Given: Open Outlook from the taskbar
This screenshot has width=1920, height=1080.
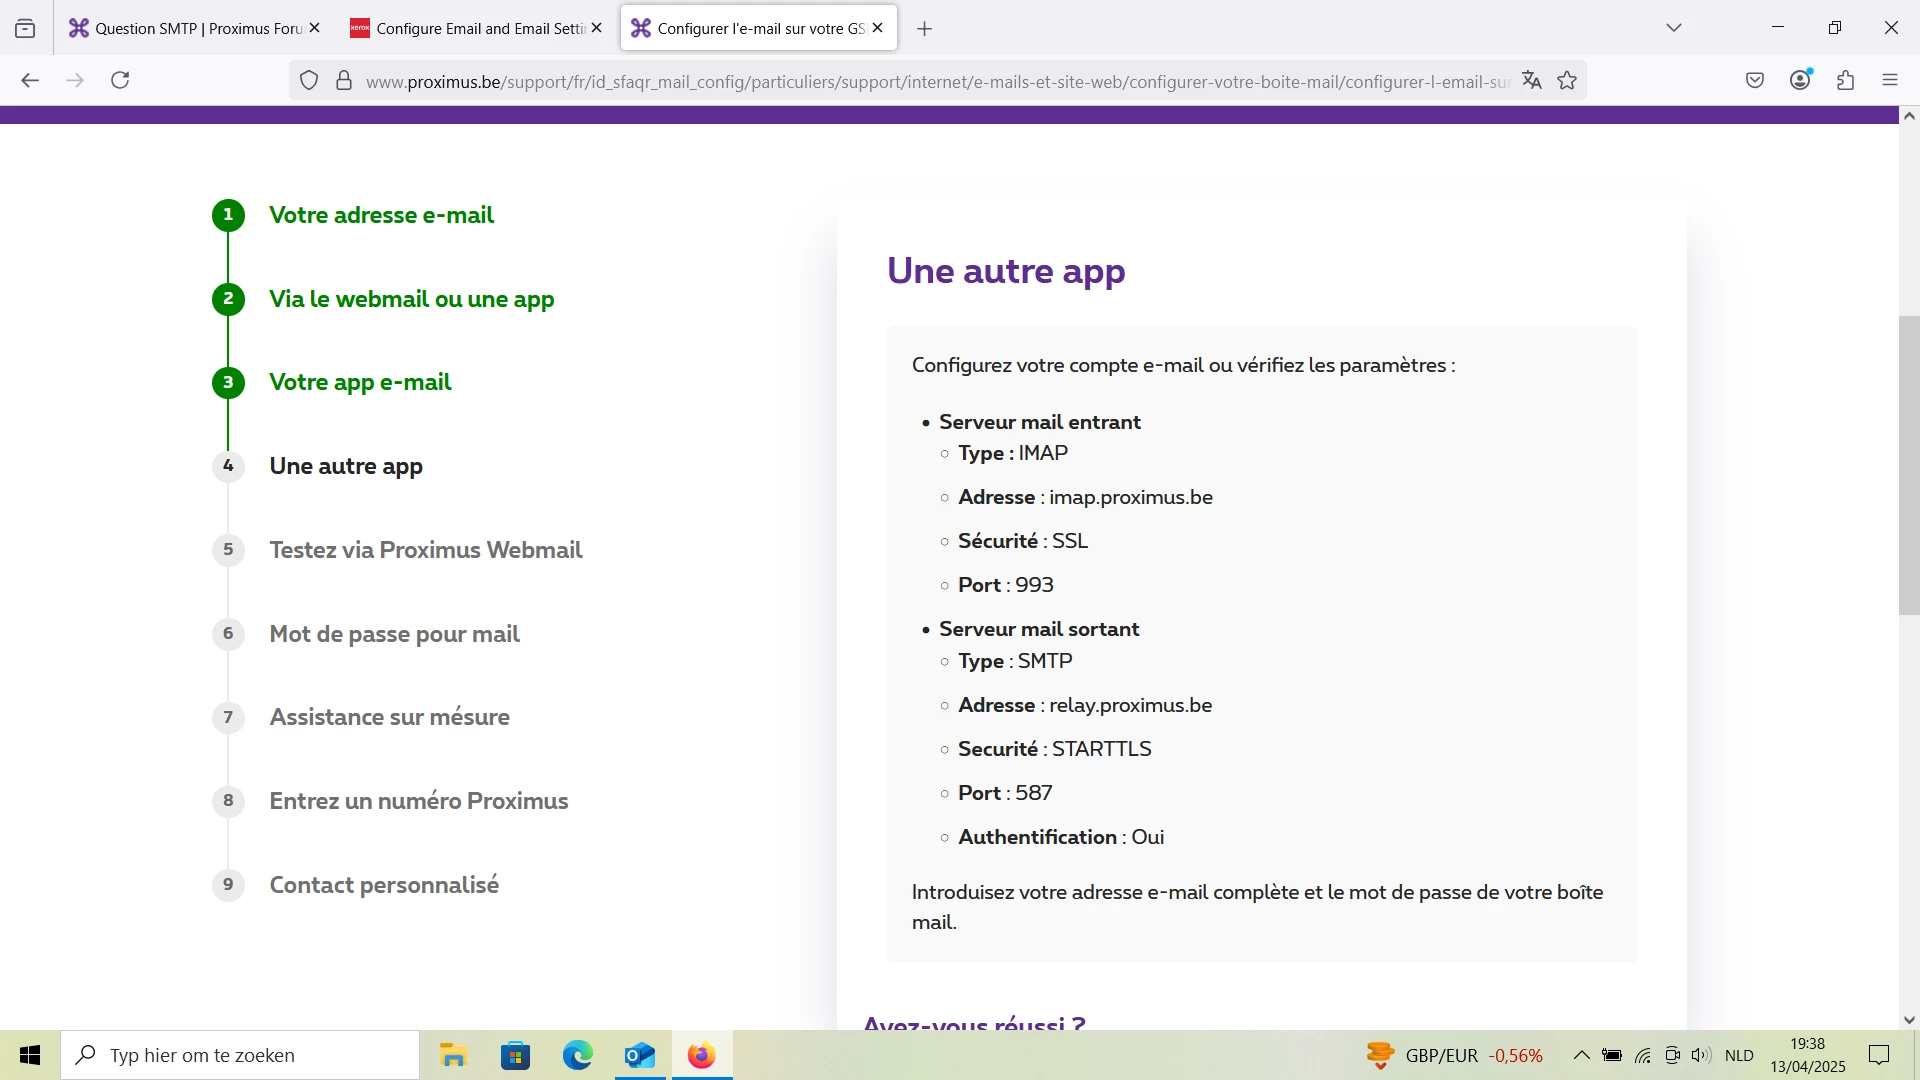Looking at the screenshot, I should 639,1055.
